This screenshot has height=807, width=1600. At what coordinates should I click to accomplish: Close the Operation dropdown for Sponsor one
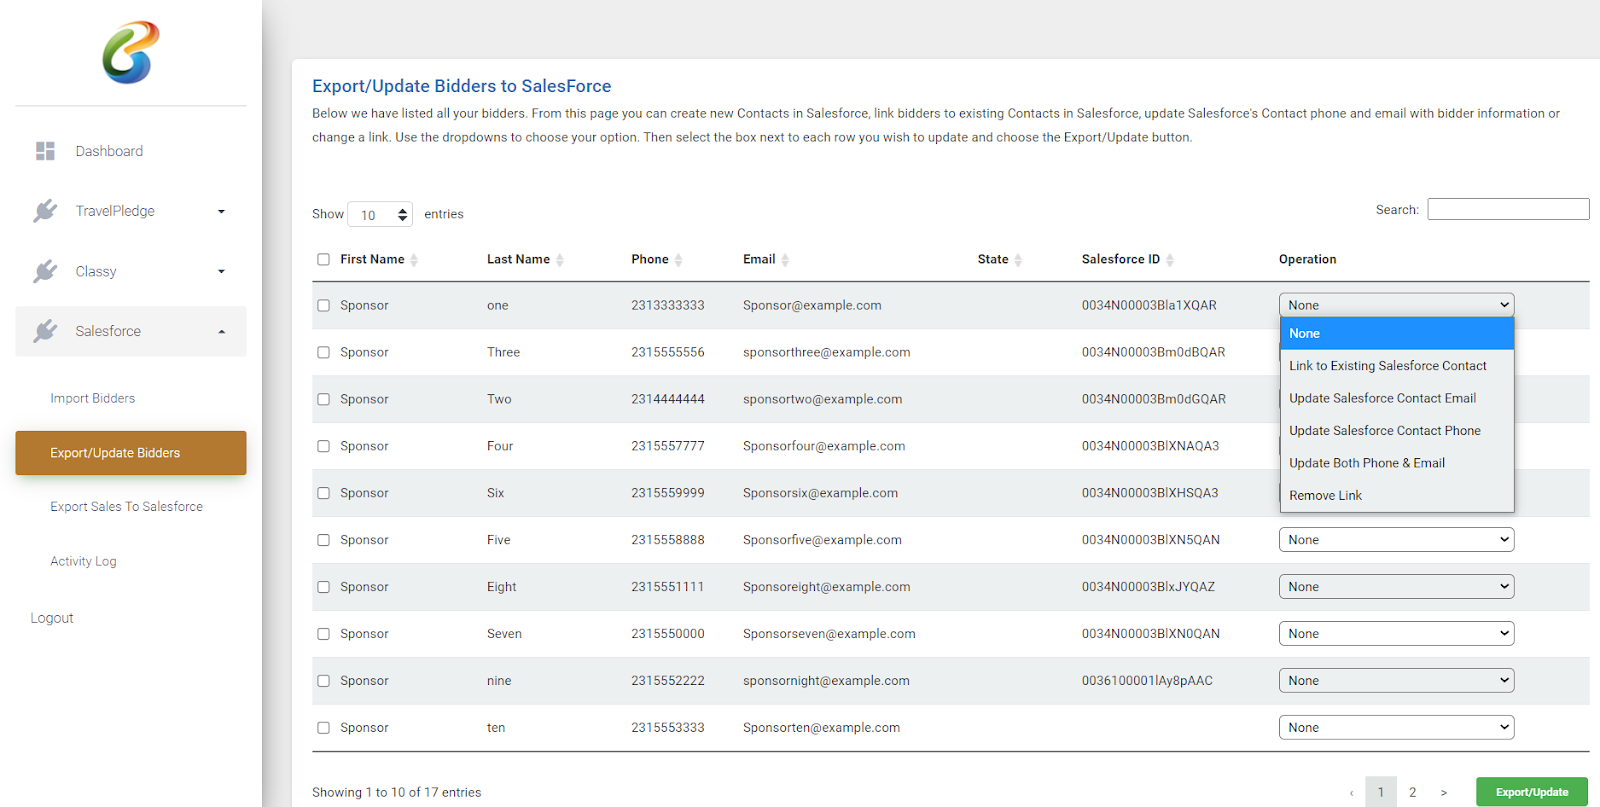pyautogui.click(x=1396, y=305)
